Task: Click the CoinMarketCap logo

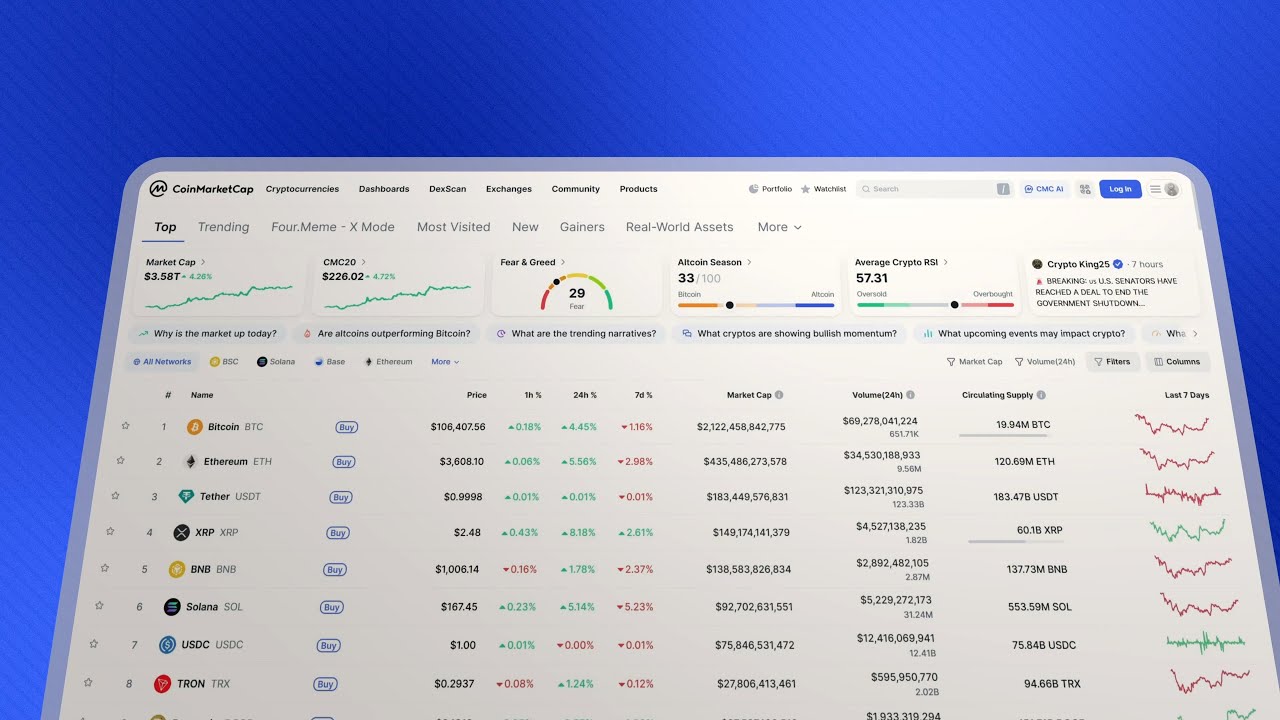Action: click(x=201, y=188)
